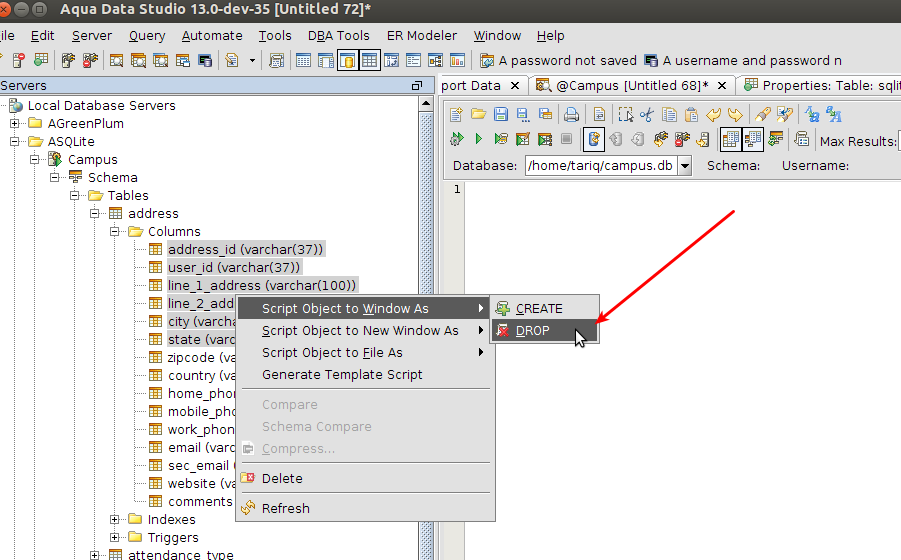Click the Database path input field
Screen dimensions: 901x560
click(601, 166)
